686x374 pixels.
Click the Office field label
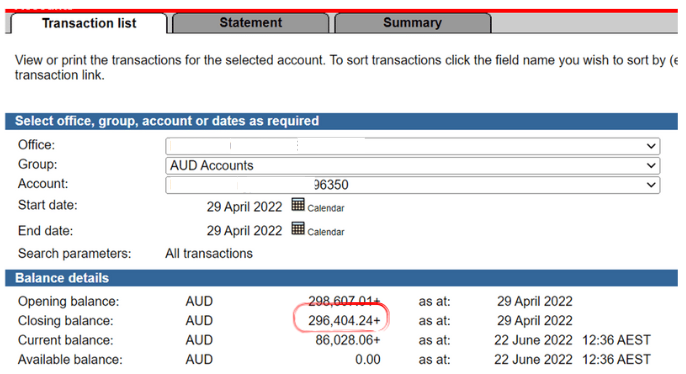click(36, 145)
